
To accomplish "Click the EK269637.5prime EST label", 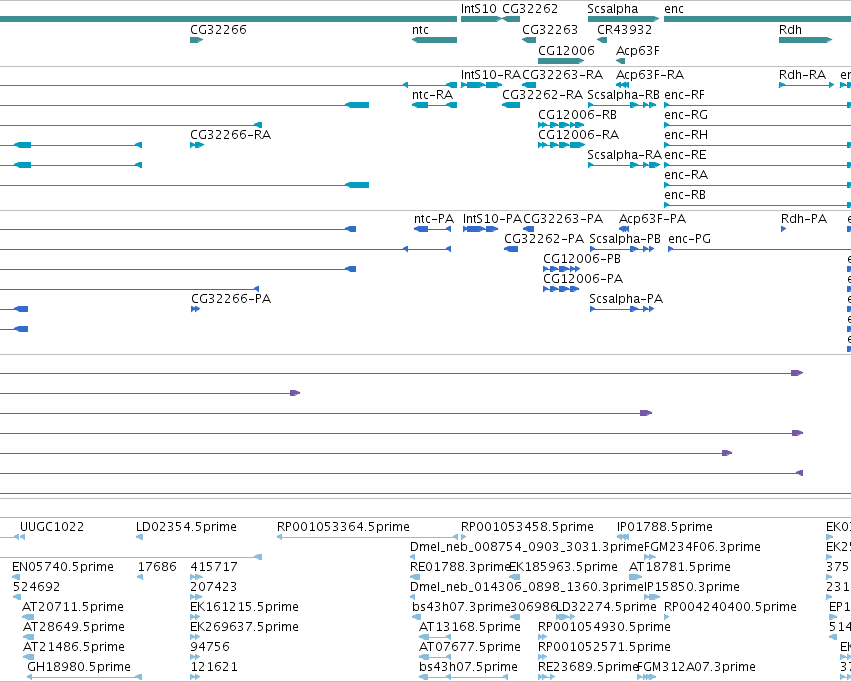I will 244,627.
